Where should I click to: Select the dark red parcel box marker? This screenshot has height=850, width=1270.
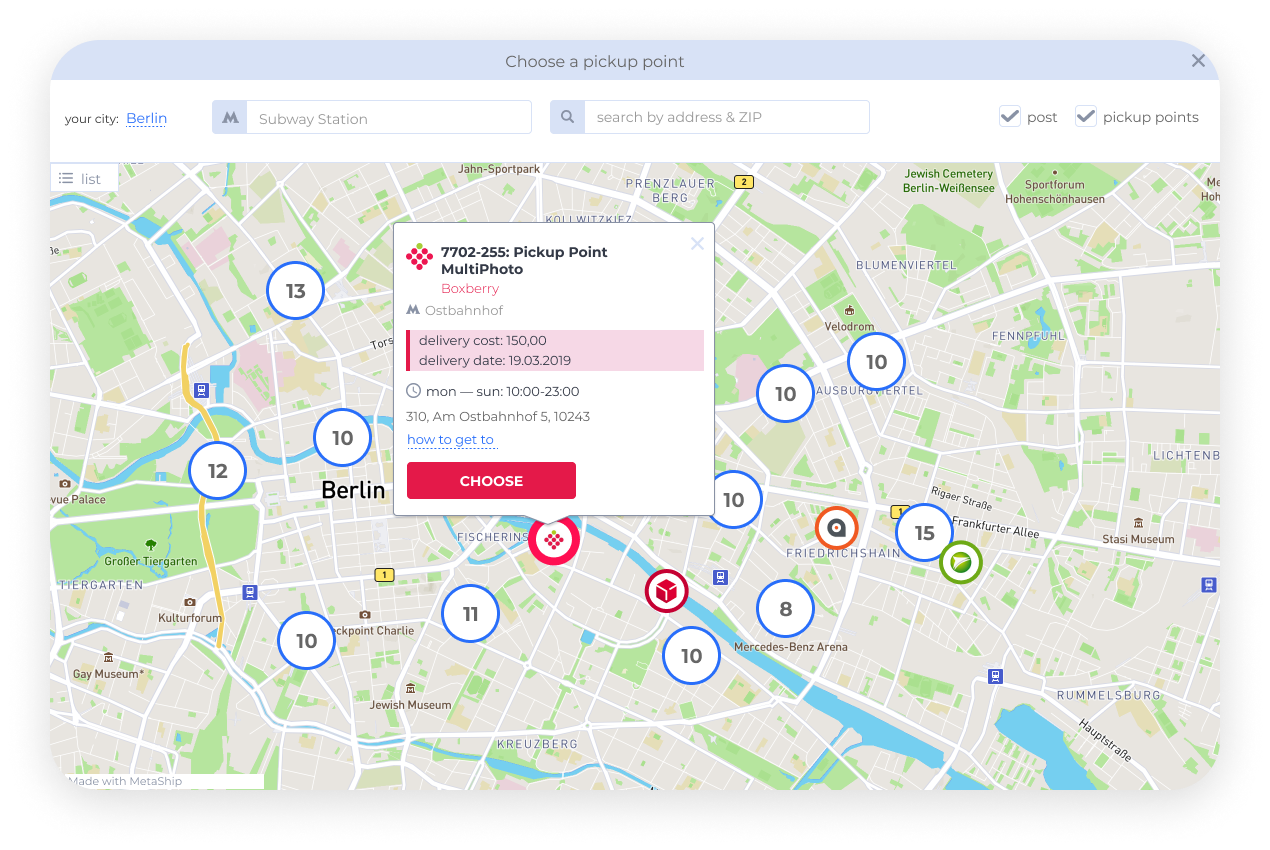[667, 592]
